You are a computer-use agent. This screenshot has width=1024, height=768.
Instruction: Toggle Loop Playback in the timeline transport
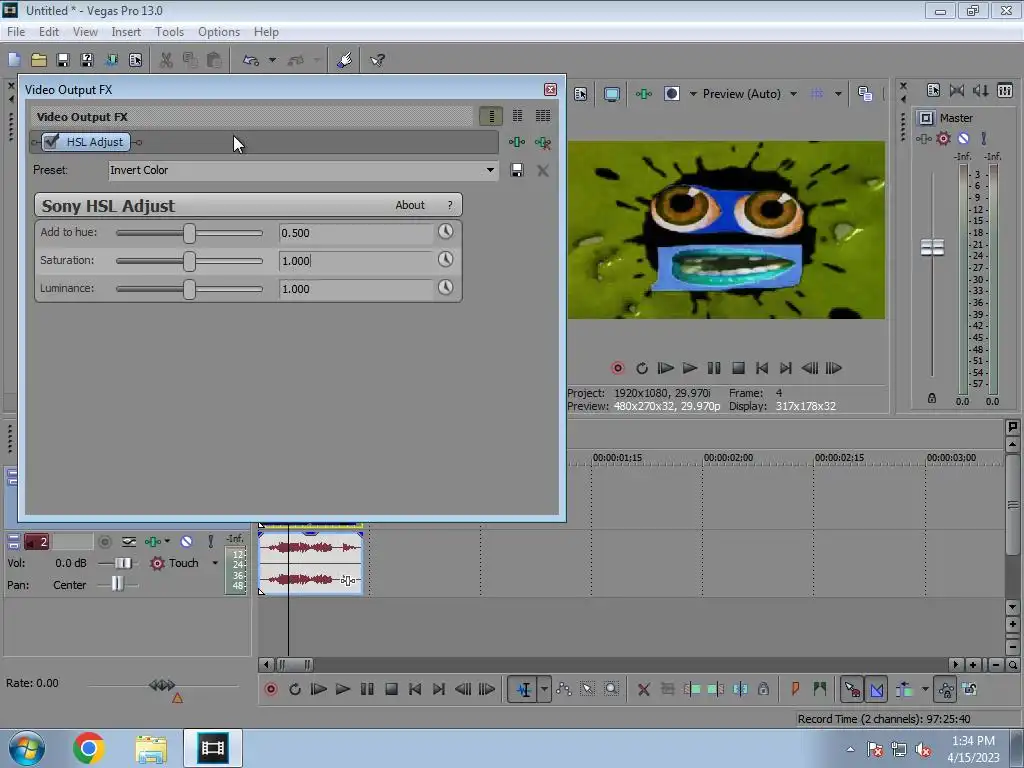(295, 689)
